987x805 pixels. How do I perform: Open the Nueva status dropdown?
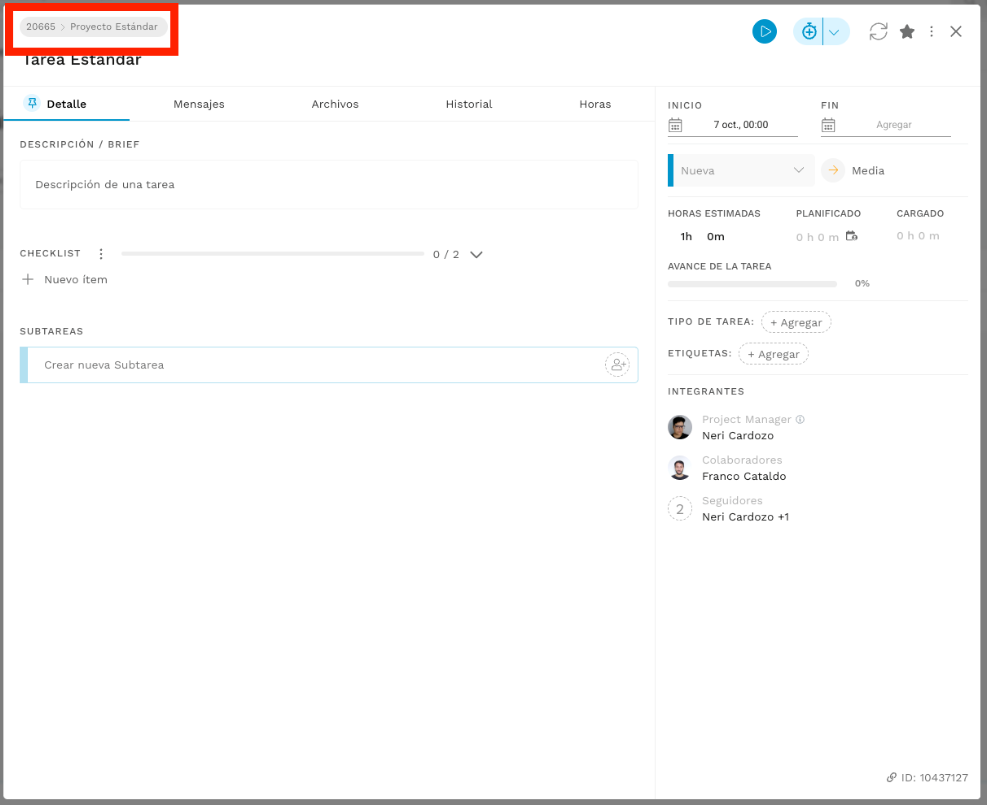click(741, 171)
